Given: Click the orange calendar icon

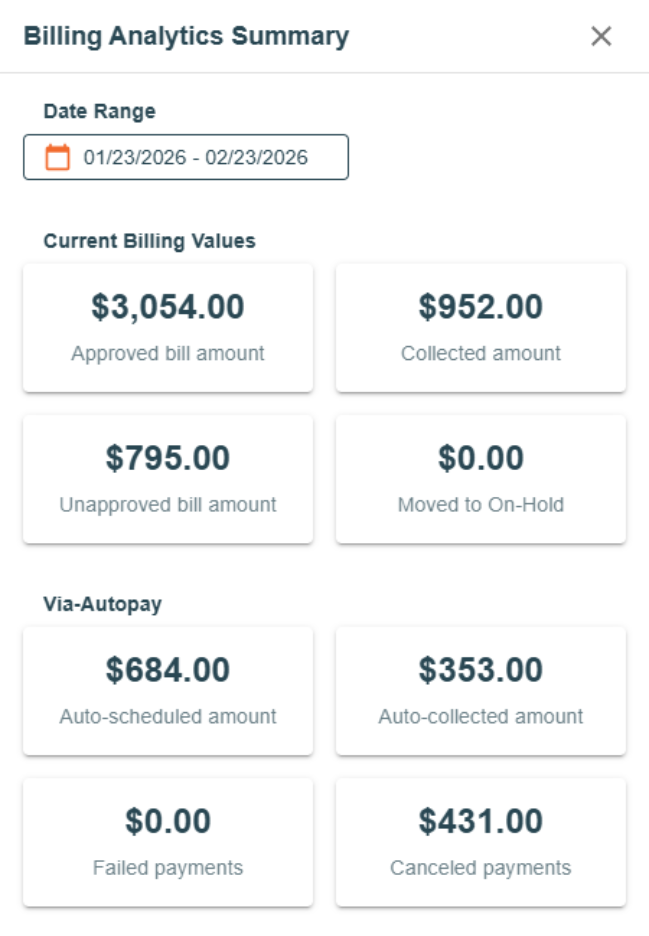Looking at the screenshot, I should coord(58,157).
